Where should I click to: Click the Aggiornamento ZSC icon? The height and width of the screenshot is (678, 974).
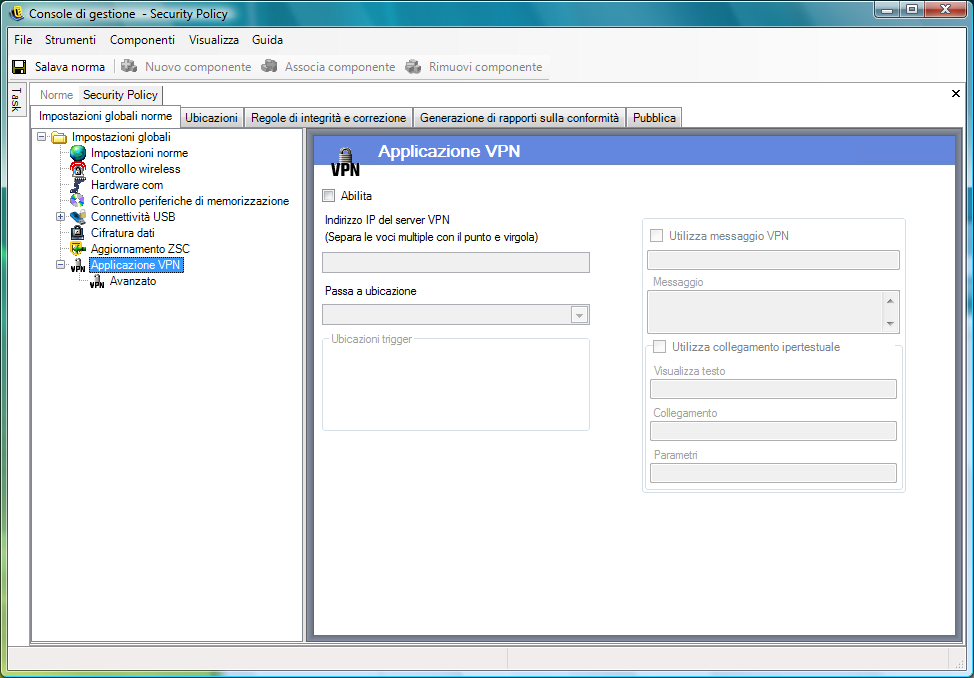pyautogui.click(x=78, y=249)
